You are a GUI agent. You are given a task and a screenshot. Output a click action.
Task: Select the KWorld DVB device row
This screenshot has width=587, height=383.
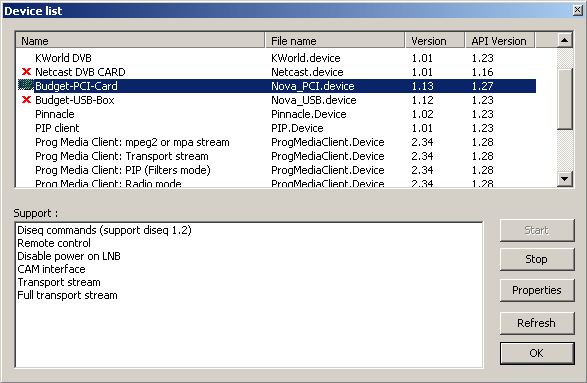click(x=277, y=58)
